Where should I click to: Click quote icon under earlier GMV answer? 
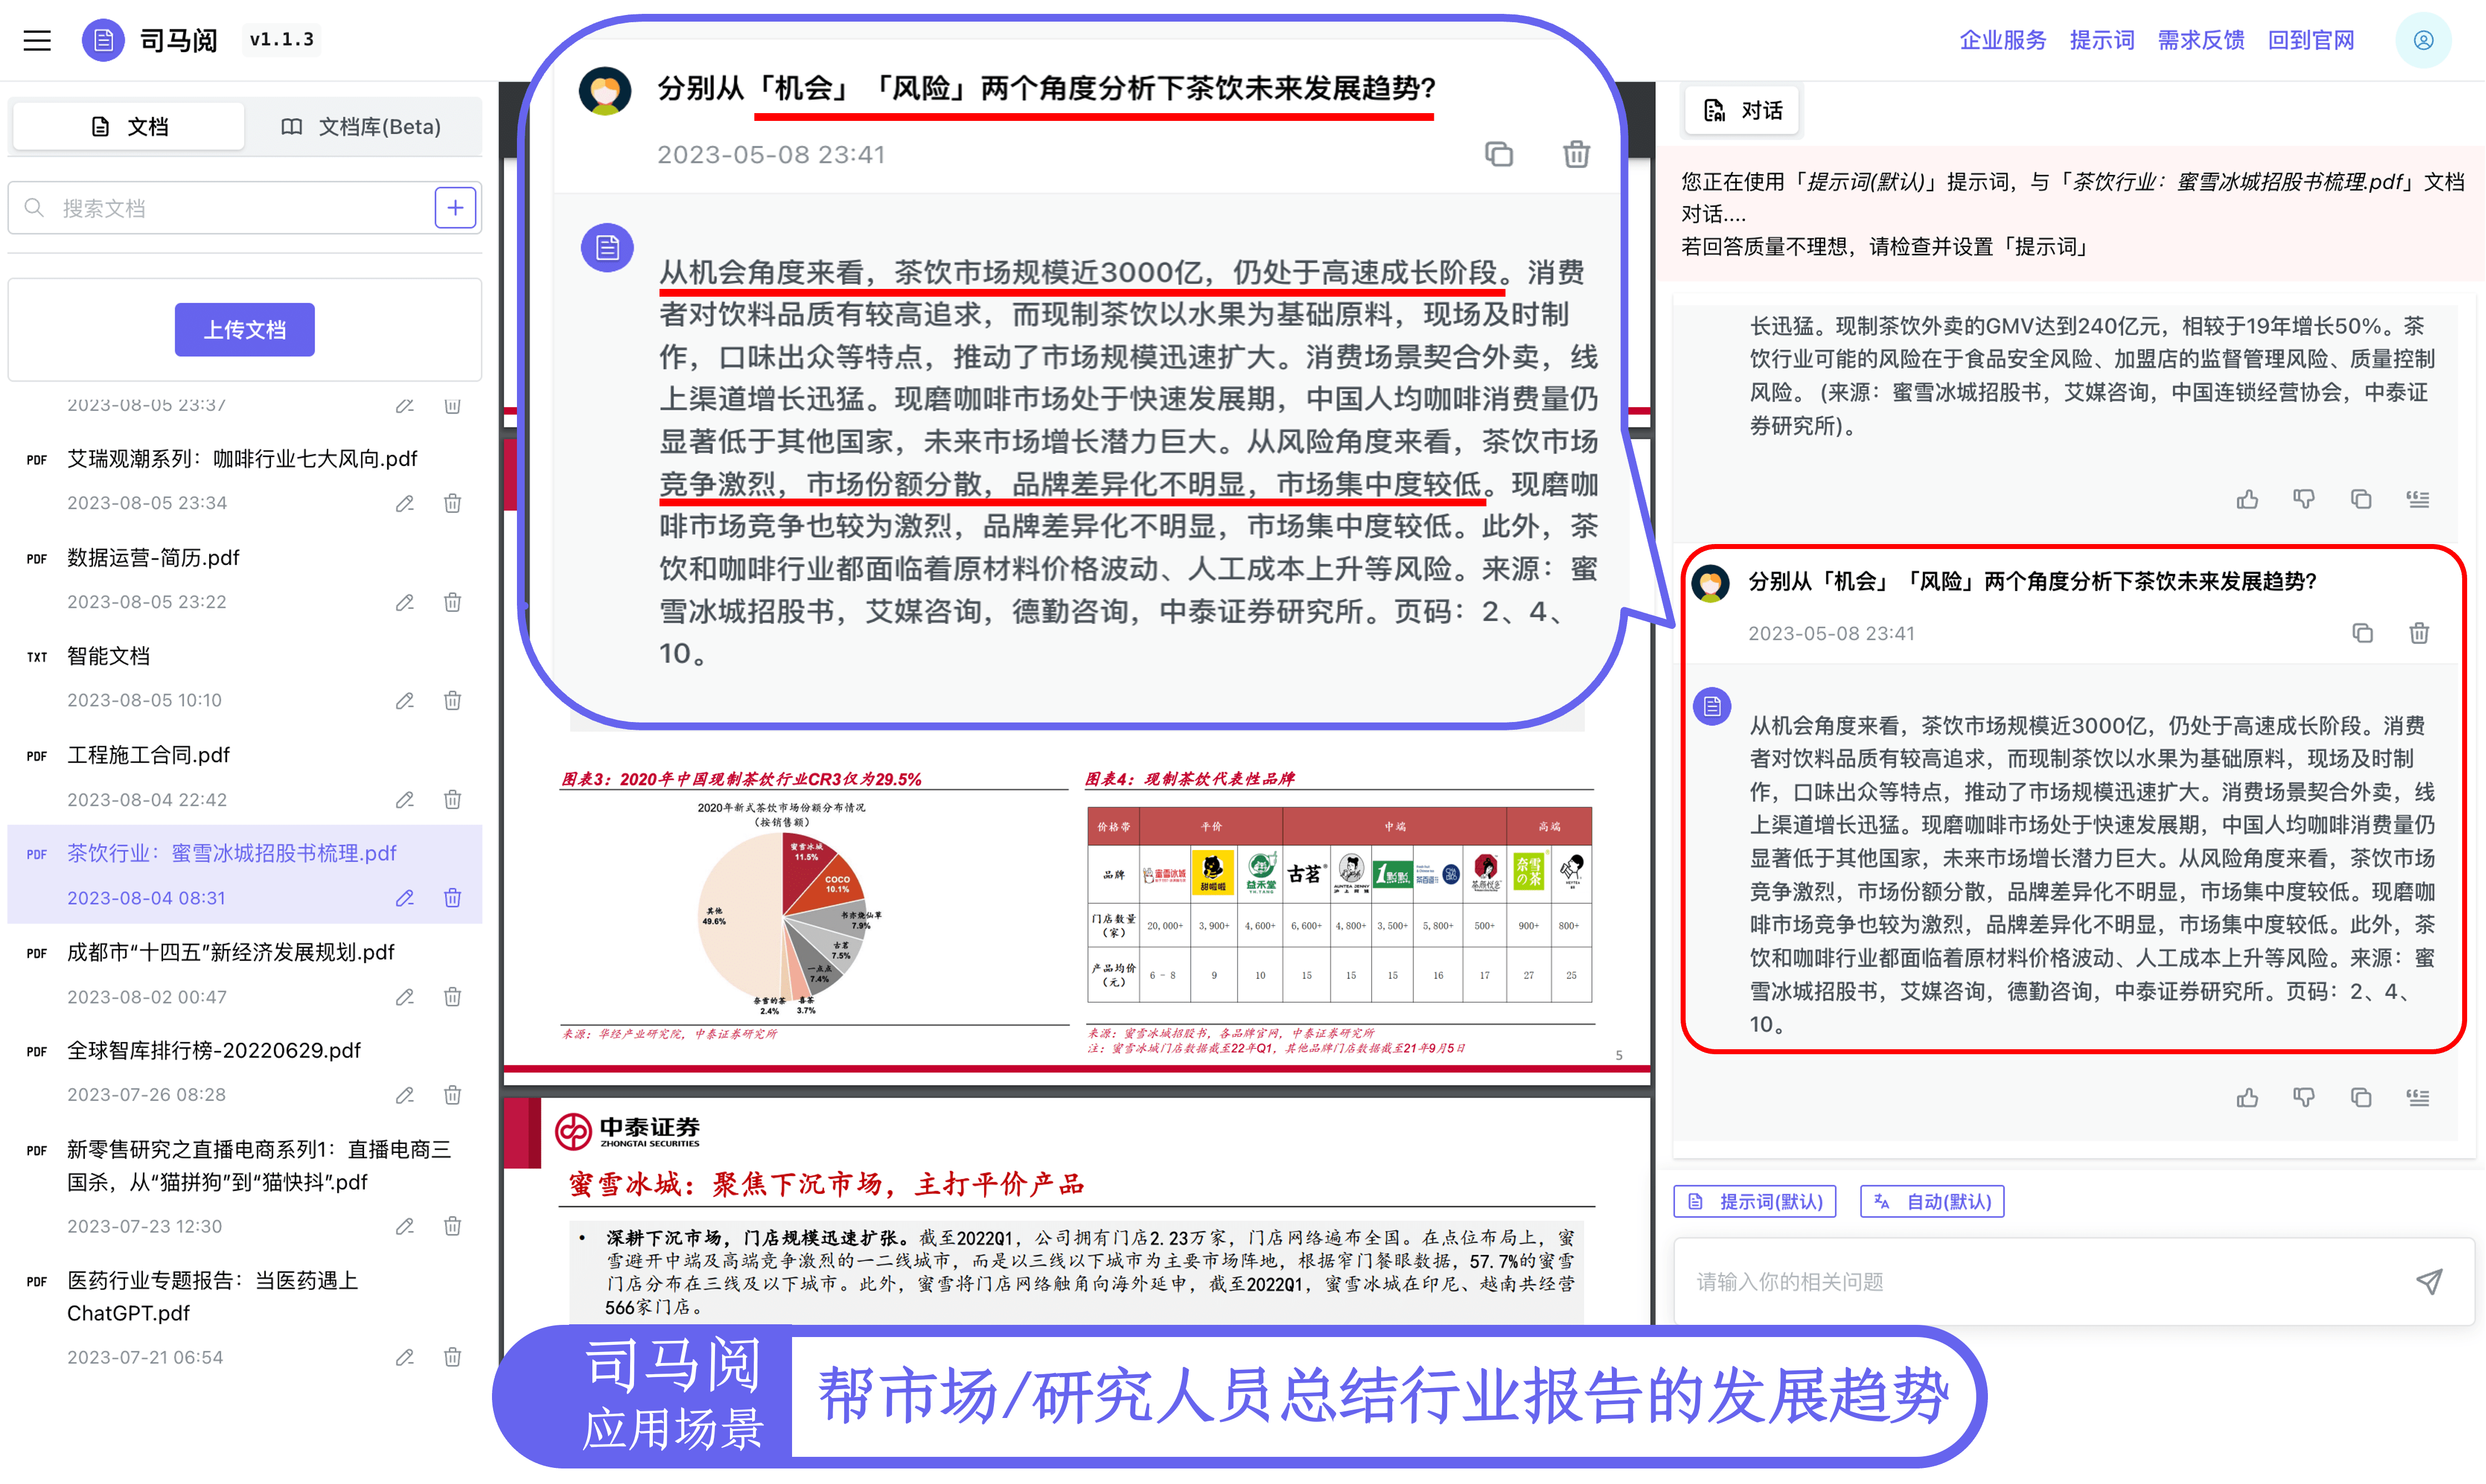click(2418, 499)
